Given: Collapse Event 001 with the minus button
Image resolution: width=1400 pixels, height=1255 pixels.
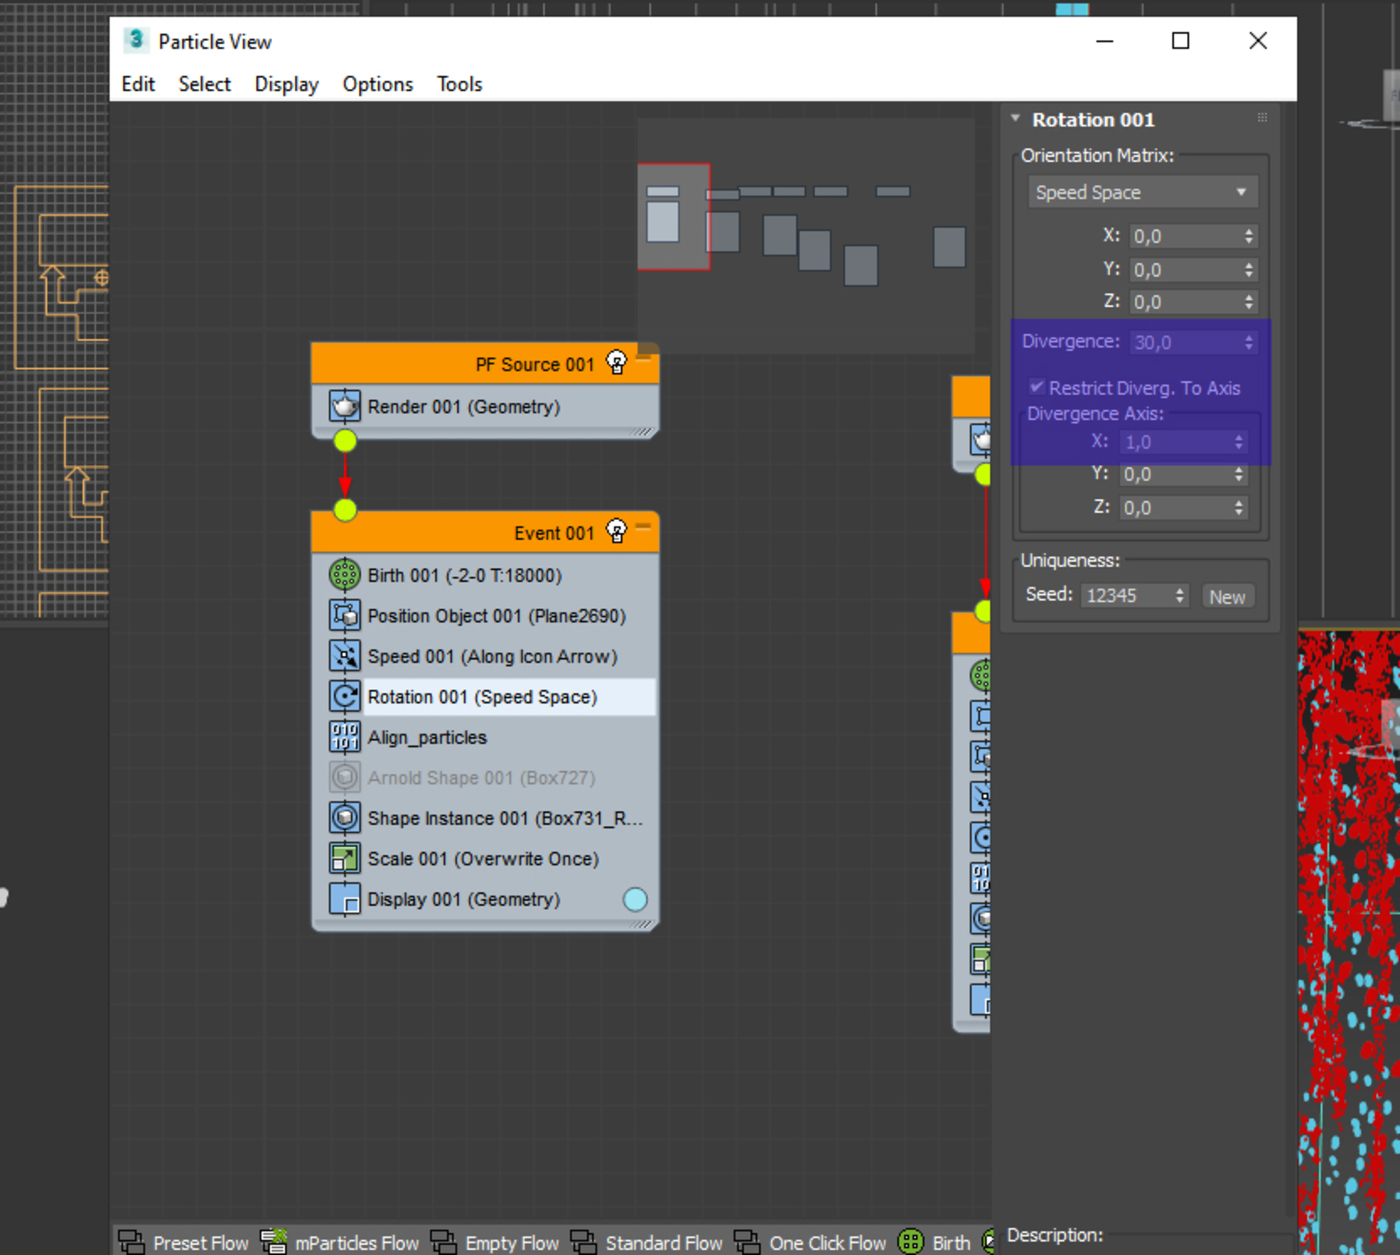Looking at the screenshot, I should tap(643, 526).
